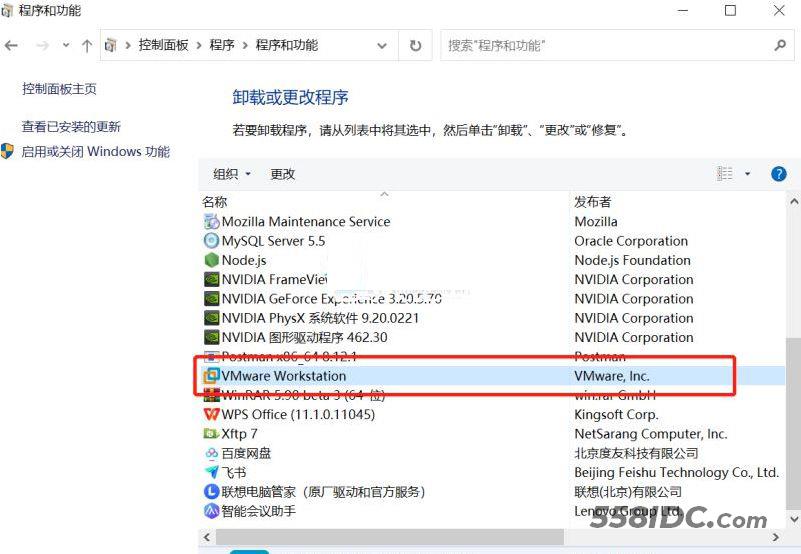Click the 智能会议助手 icon
The image size is (801, 554).
(211, 511)
